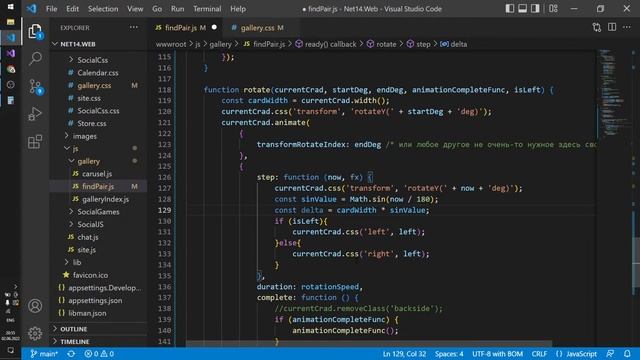Open the Run menu
640x360 pixels.
pos(177,9)
